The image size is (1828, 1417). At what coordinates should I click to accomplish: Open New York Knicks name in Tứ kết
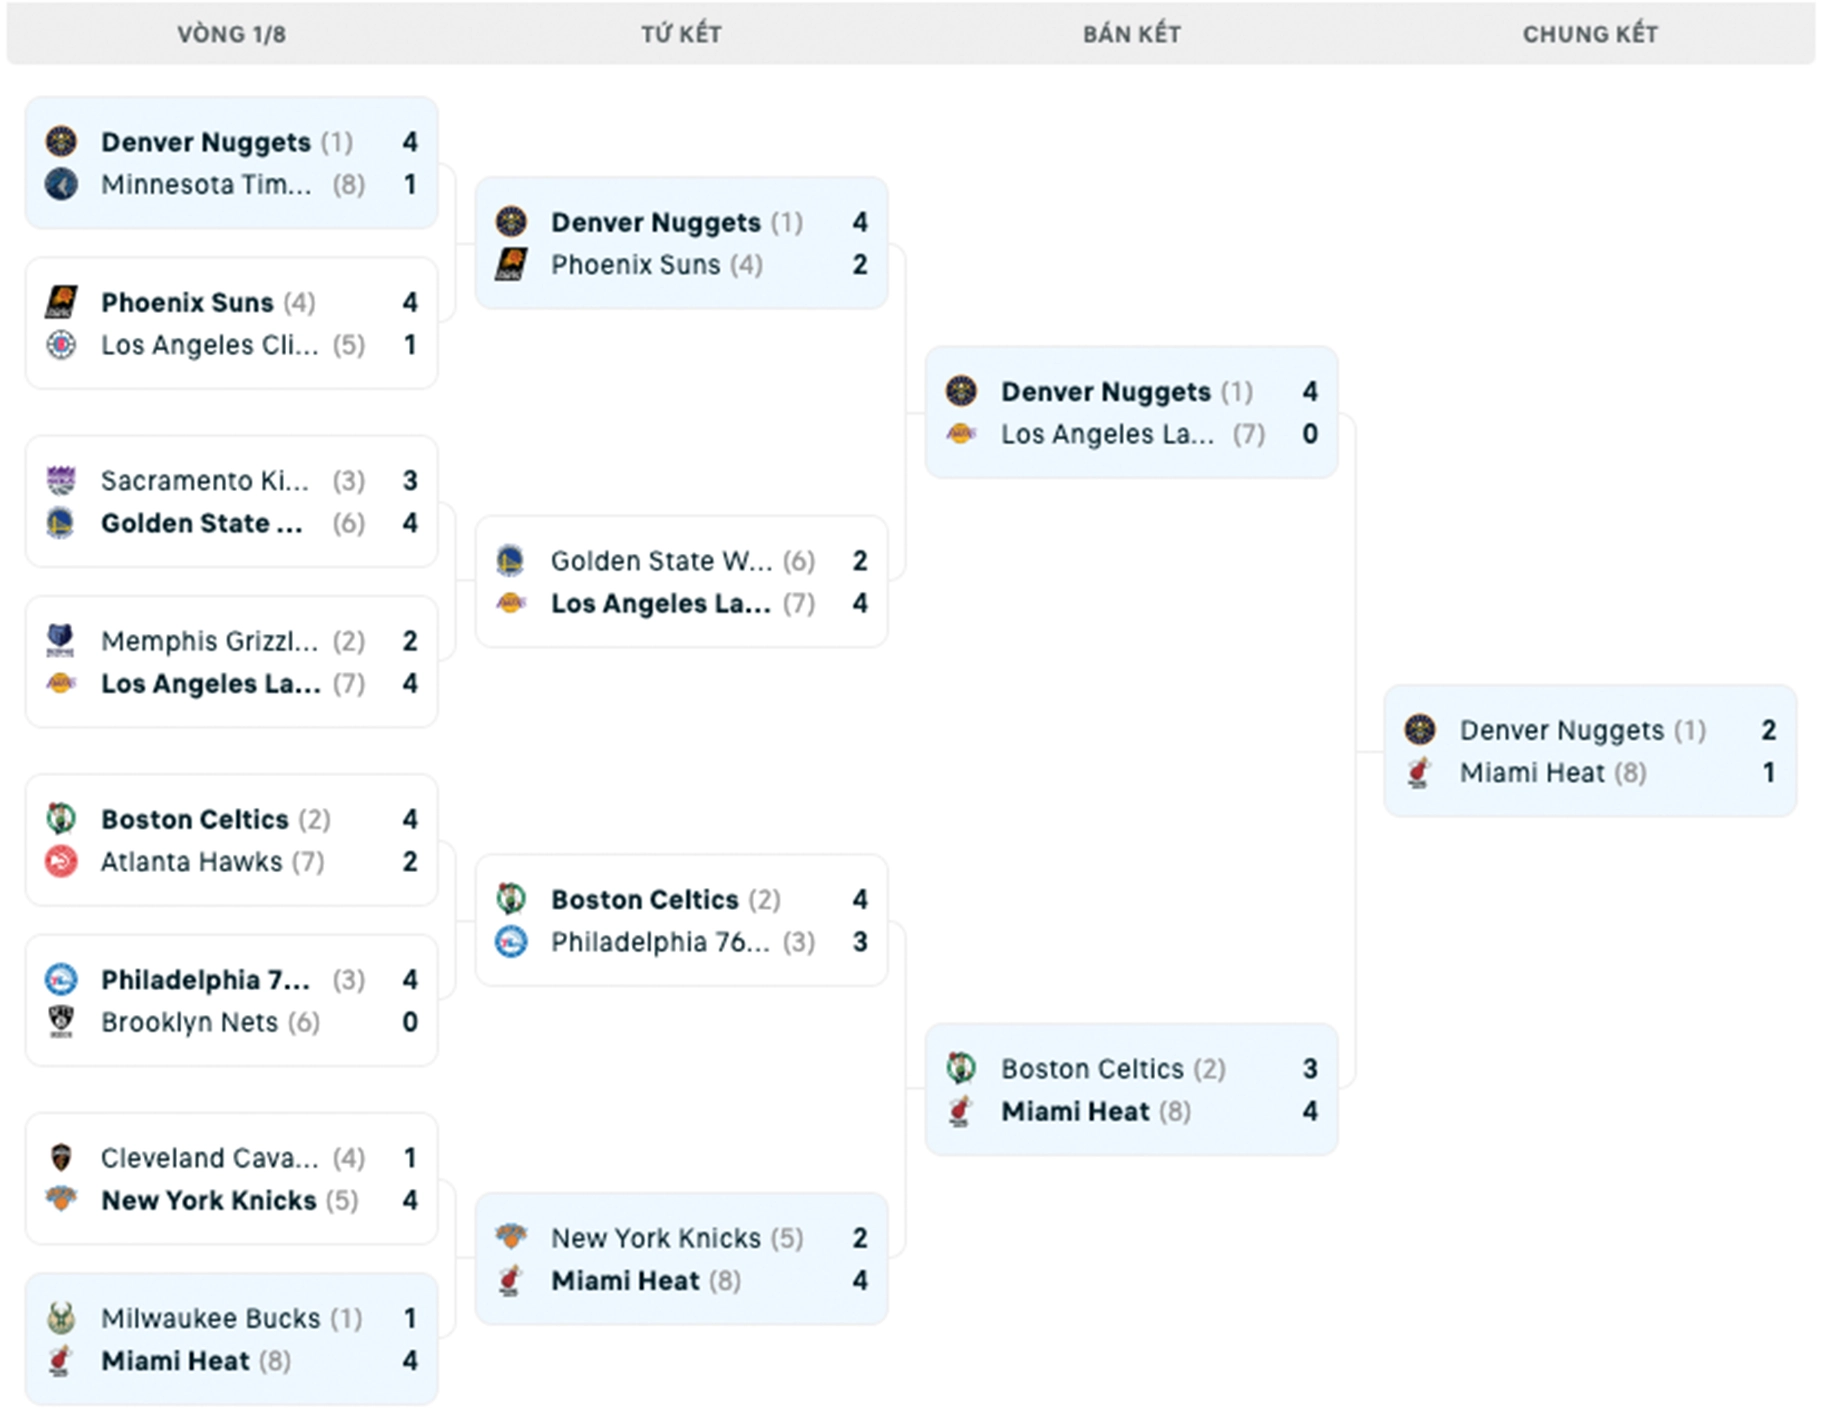click(656, 1239)
